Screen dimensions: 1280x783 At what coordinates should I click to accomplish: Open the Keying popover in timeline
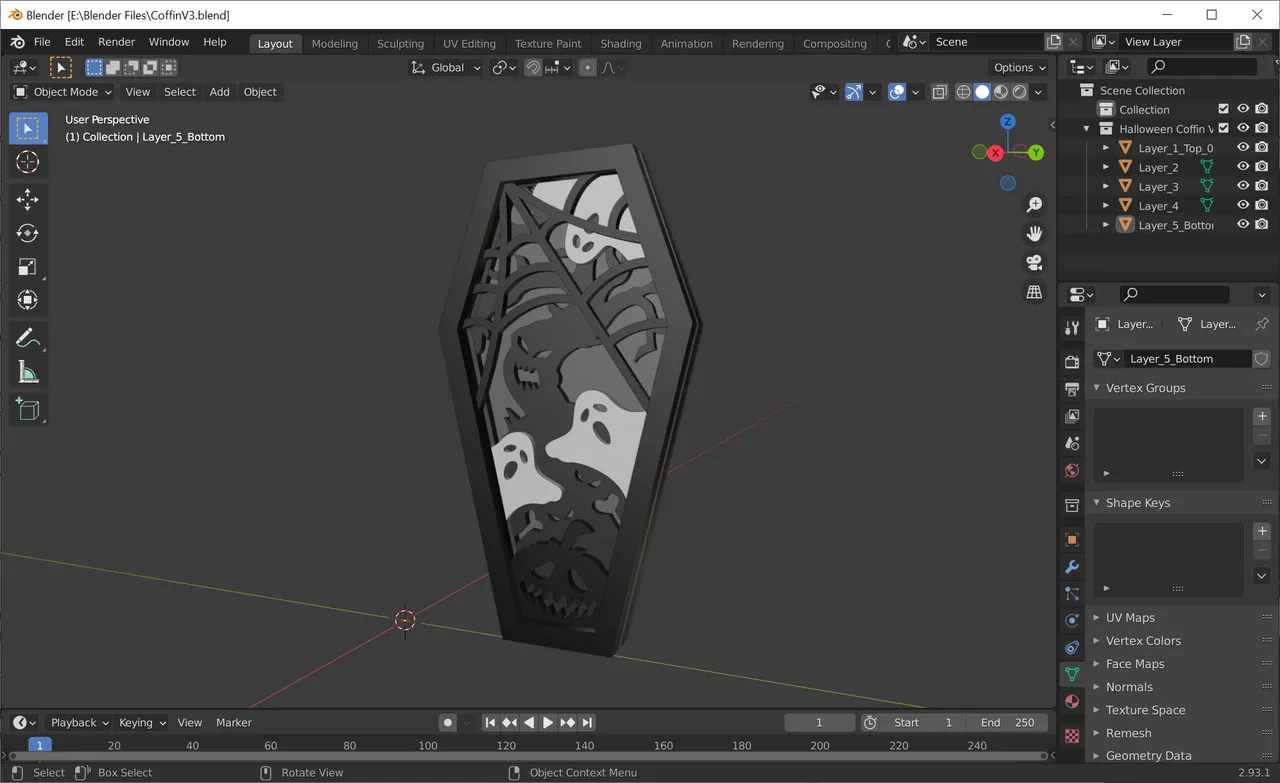(142, 722)
